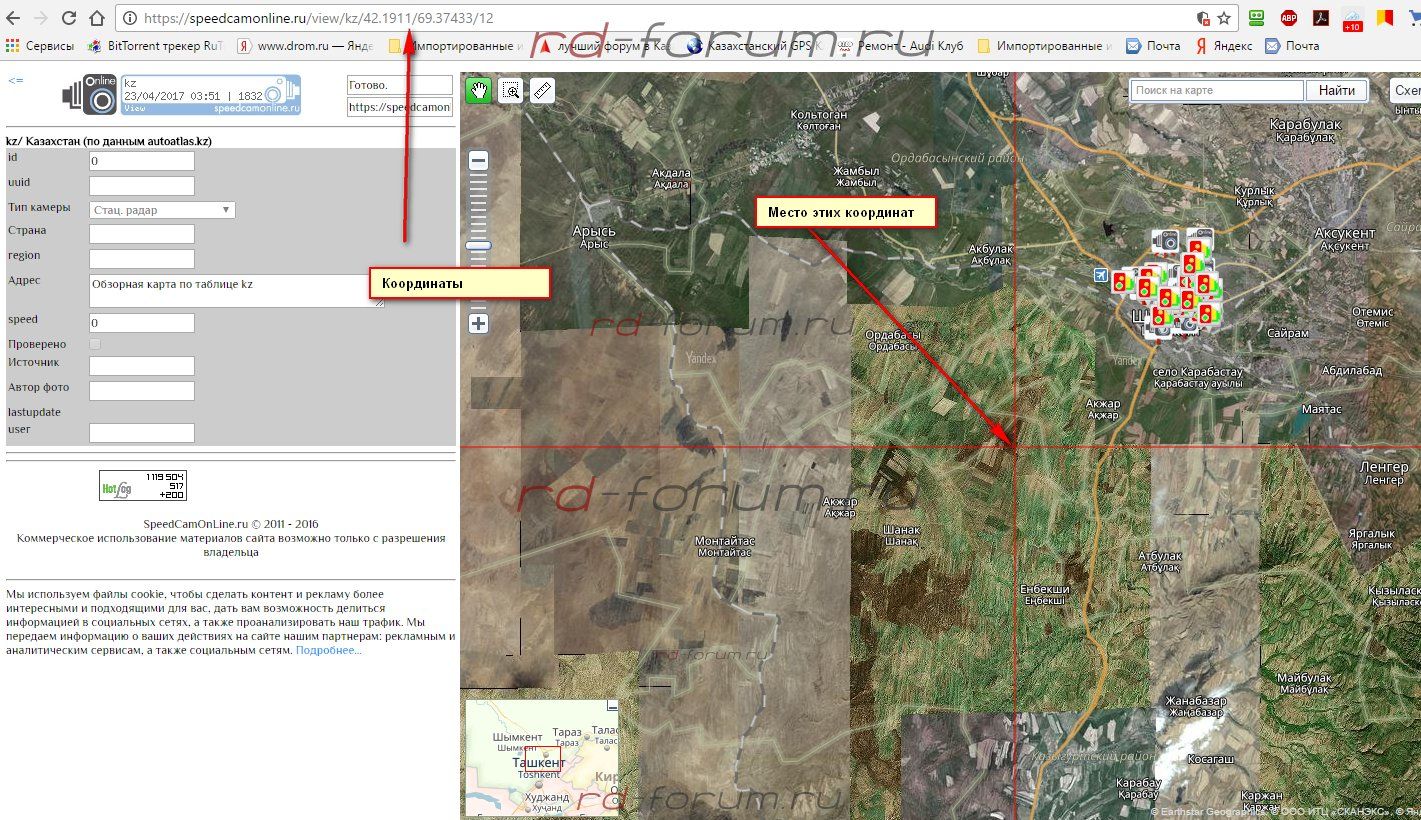Viewport: 1421px width, 820px height.
Task: Collapse the overview minimap panel
Action: (613, 707)
